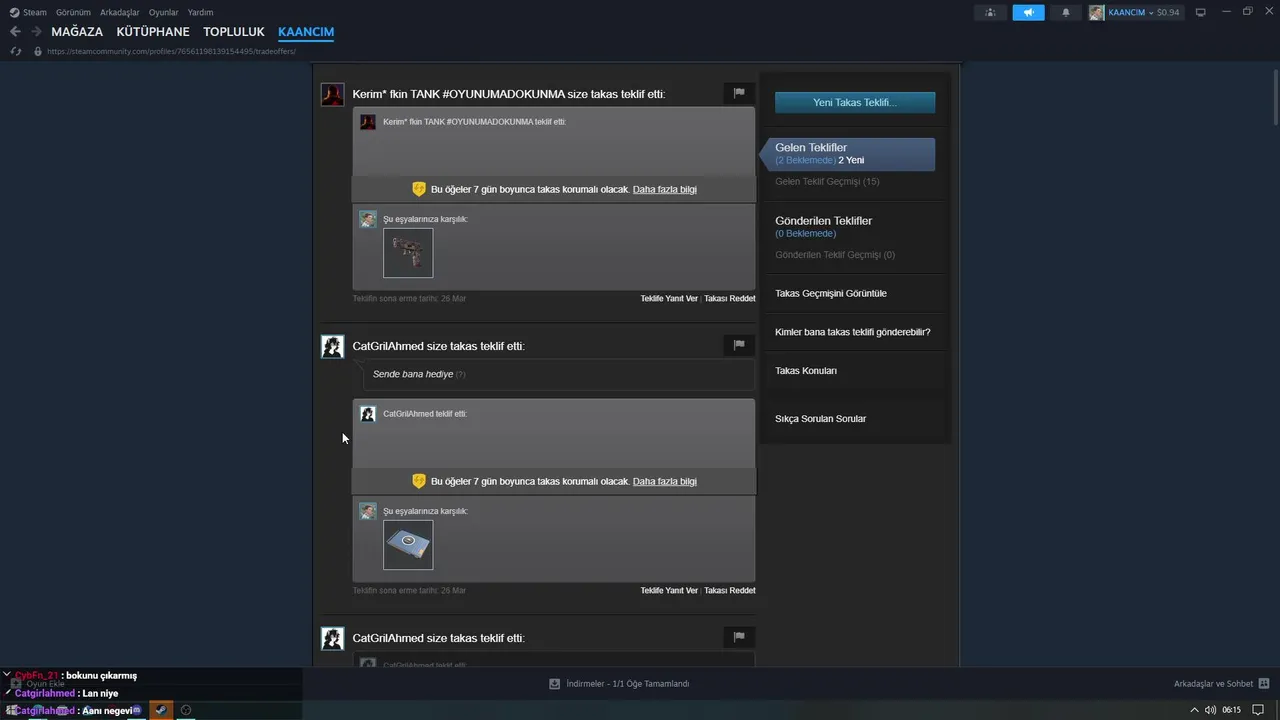Click the $0.94 wallet balance

pyautogui.click(x=1168, y=12)
